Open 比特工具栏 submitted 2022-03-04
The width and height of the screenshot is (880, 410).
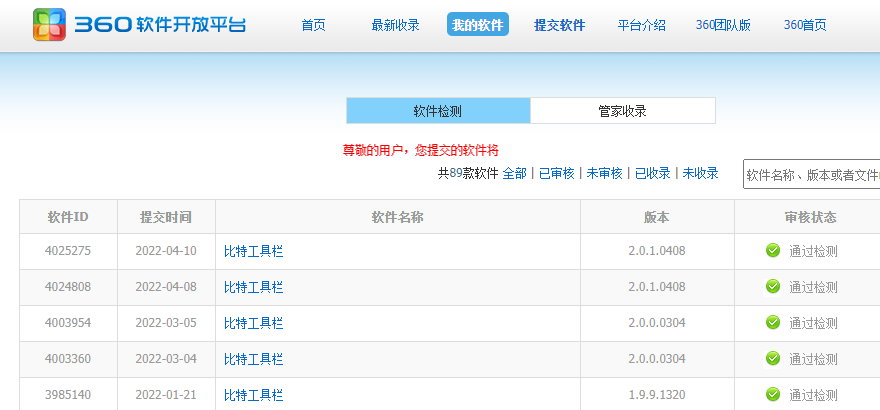tap(254, 359)
